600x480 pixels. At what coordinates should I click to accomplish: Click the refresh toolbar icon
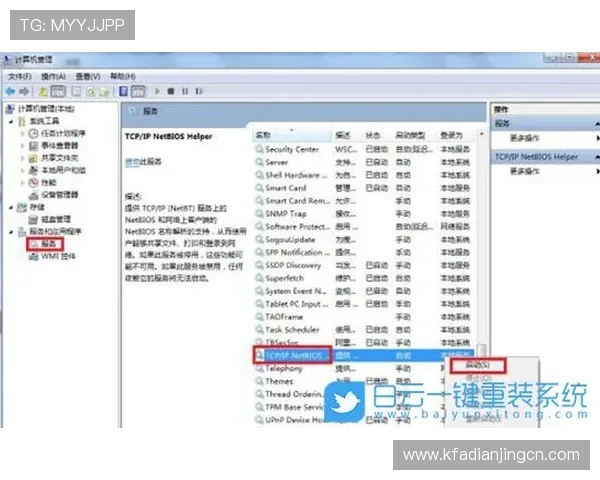91,92
